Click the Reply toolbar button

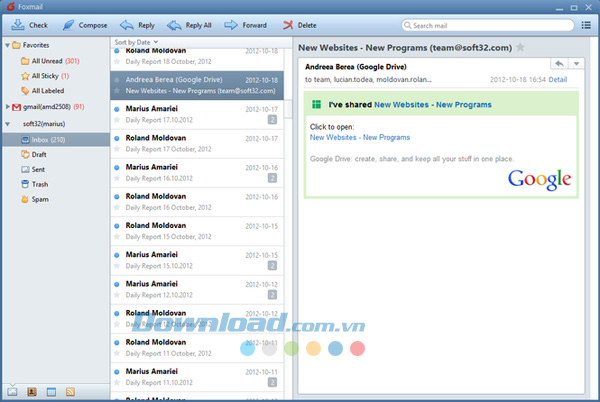(x=137, y=25)
